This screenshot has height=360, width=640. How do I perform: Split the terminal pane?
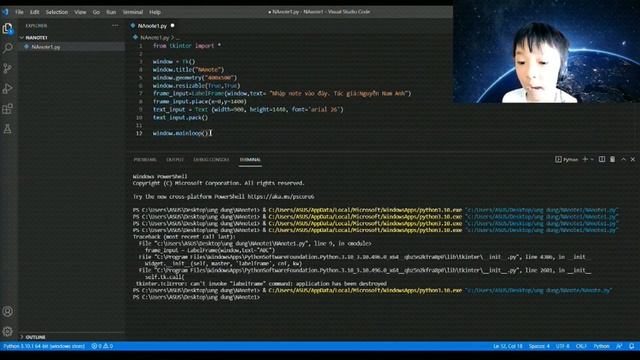pos(602,159)
